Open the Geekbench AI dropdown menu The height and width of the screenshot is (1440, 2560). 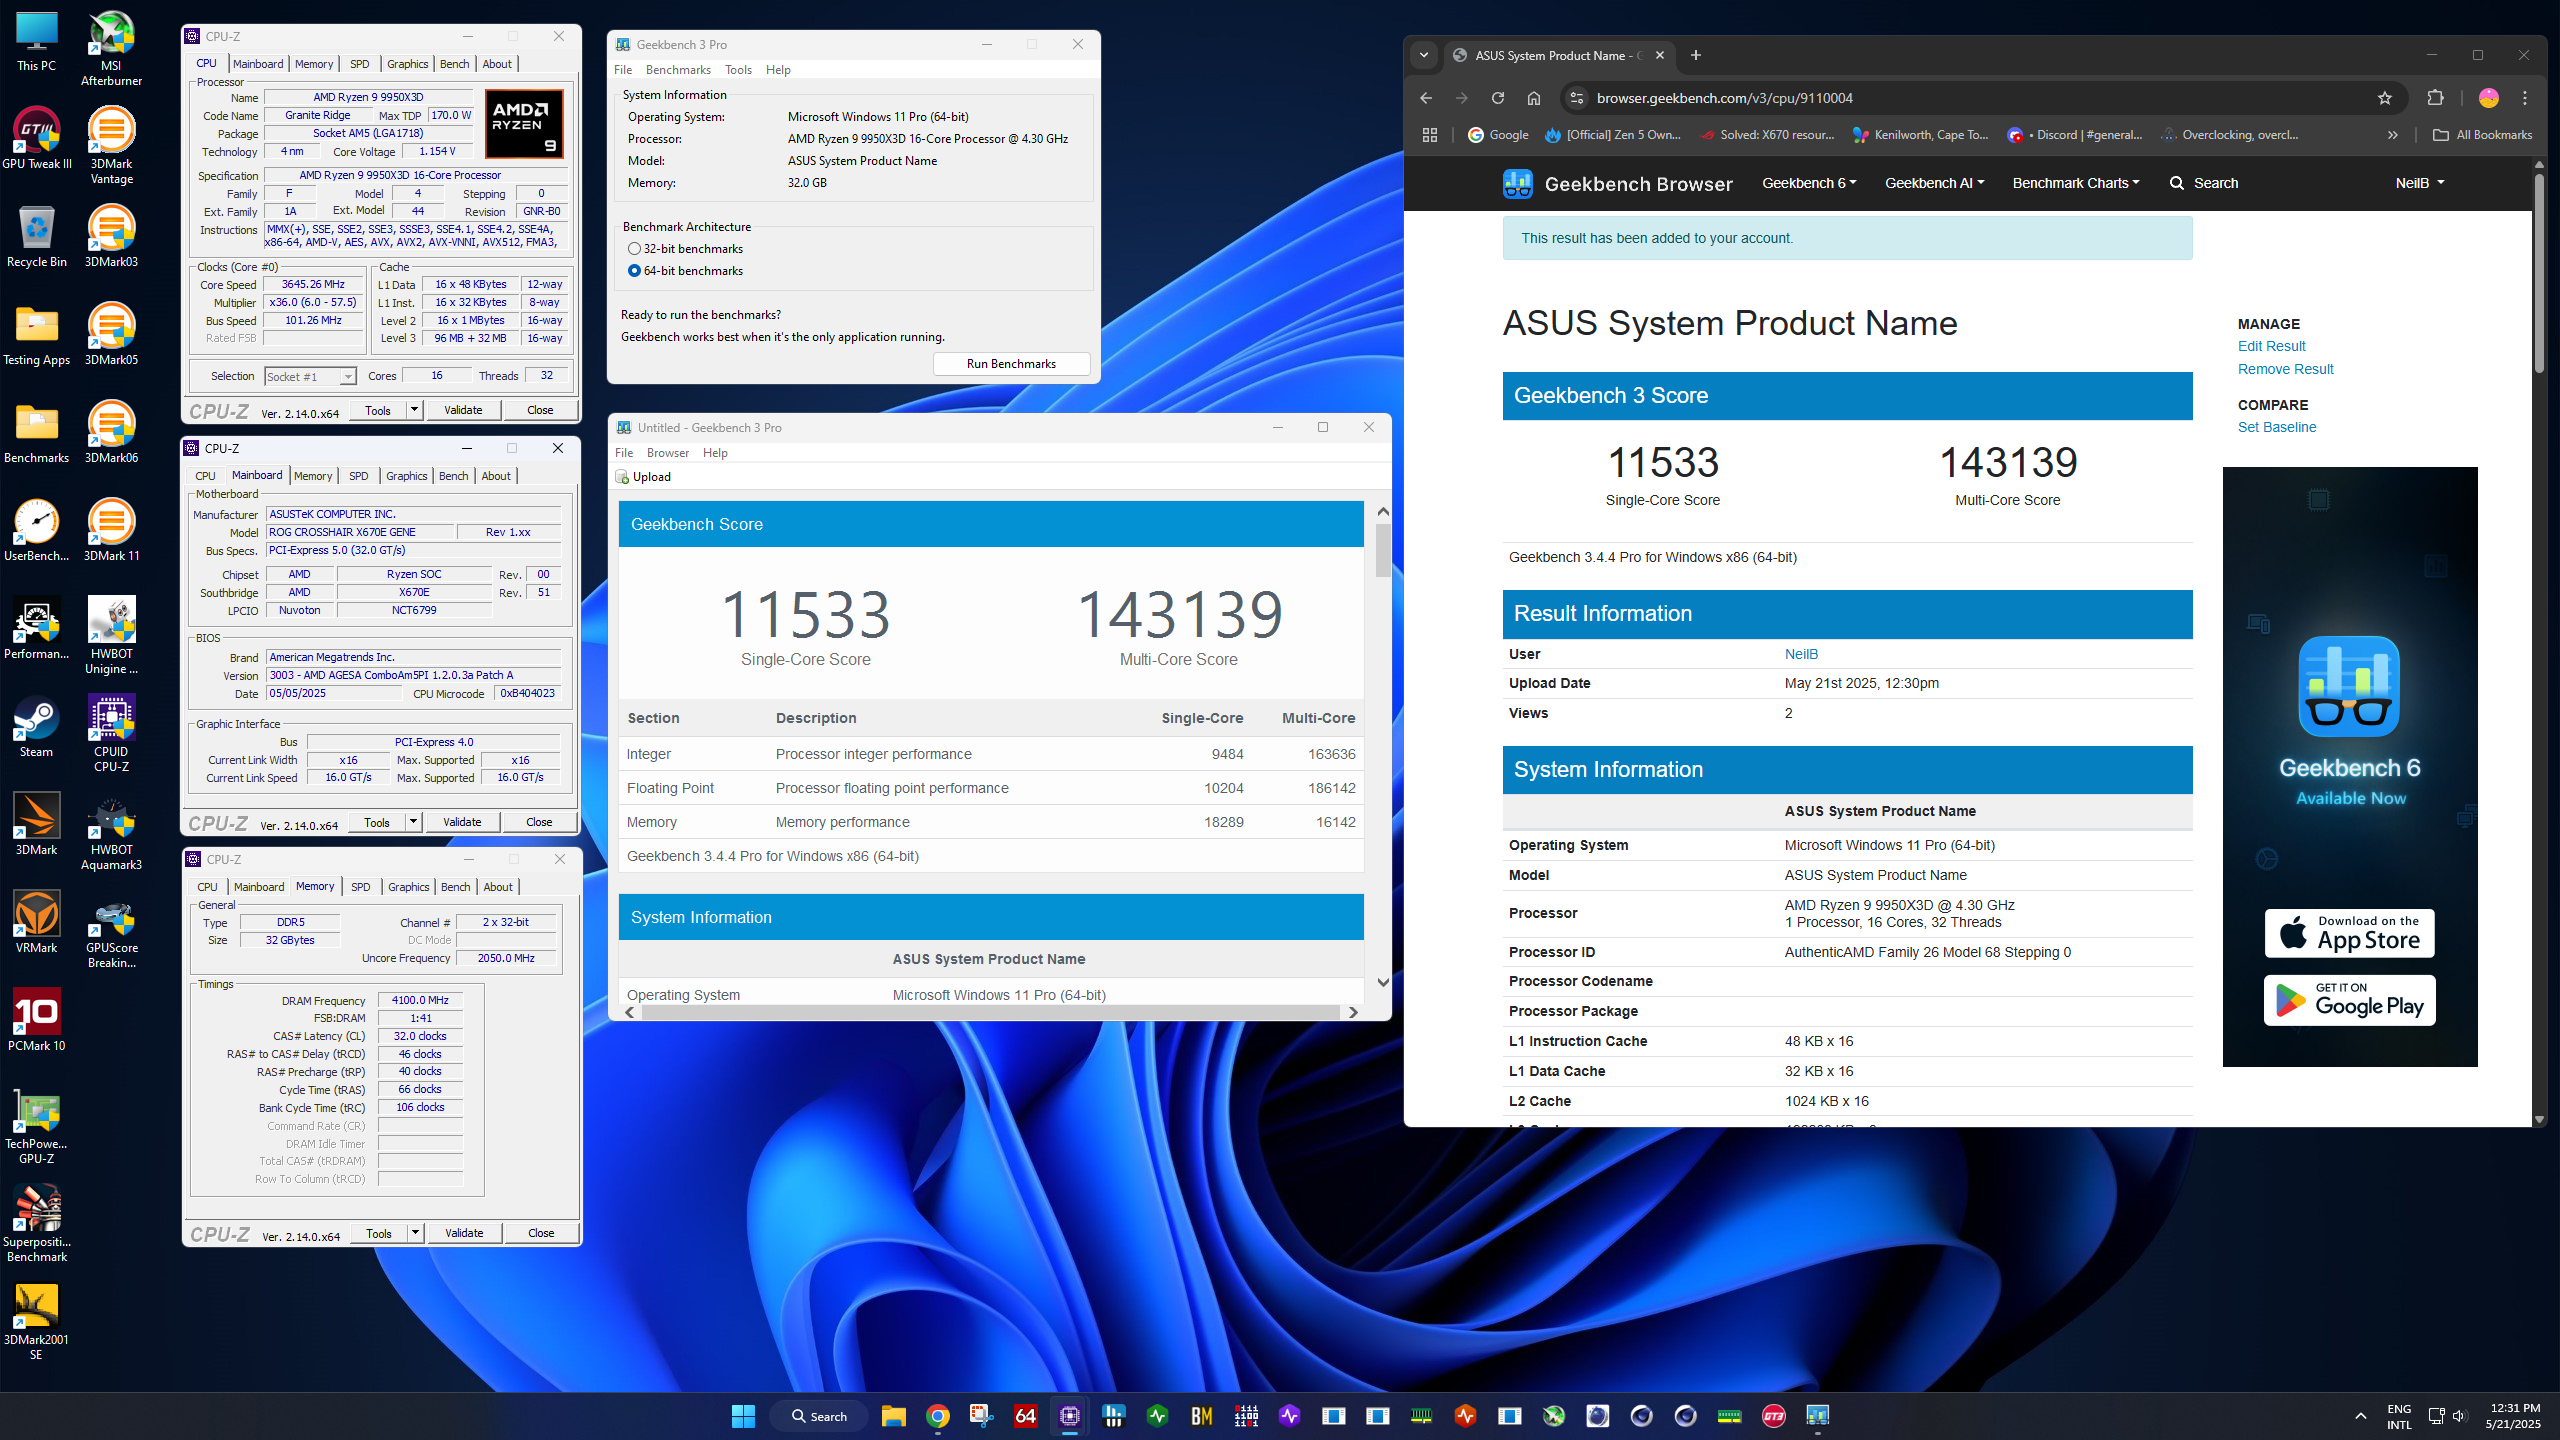[1934, 183]
